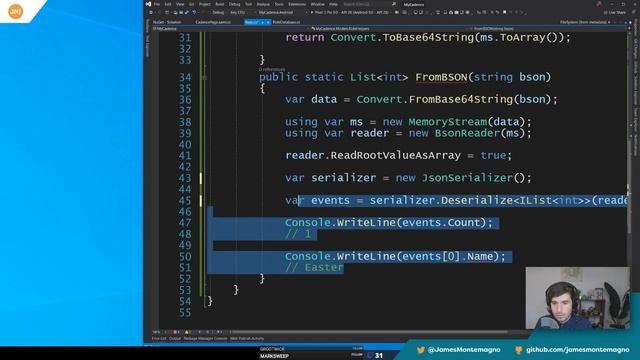The width and height of the screenshot is (640, 360).
Task: Collapse the FromBSON method outline
Action: (205, 77)
